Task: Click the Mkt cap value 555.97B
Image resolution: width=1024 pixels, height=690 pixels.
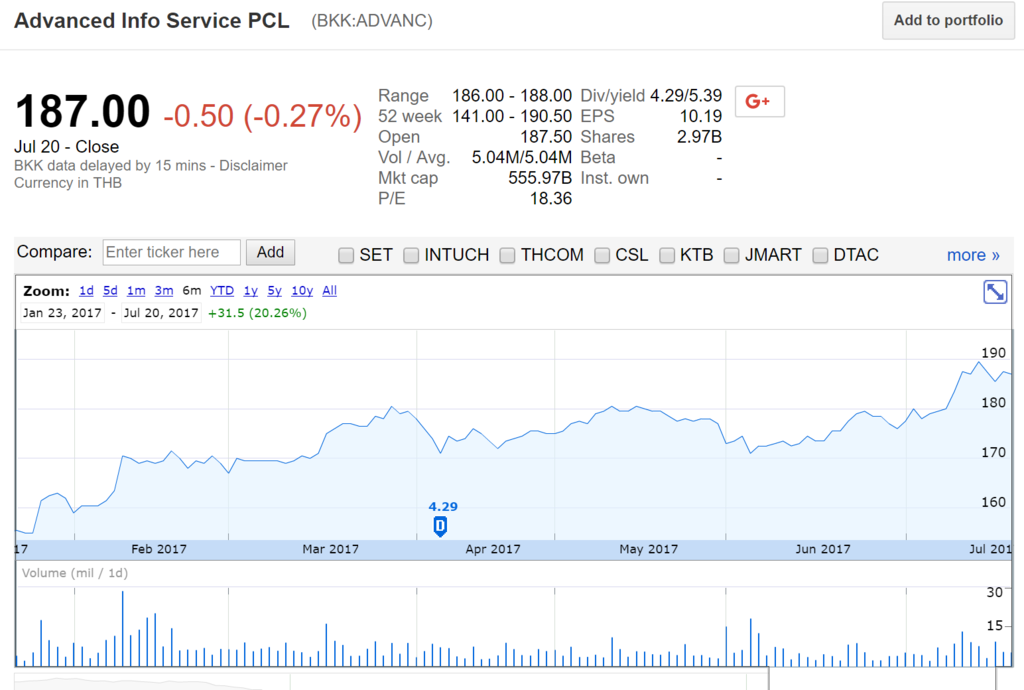Action: [x=539, y=178]
